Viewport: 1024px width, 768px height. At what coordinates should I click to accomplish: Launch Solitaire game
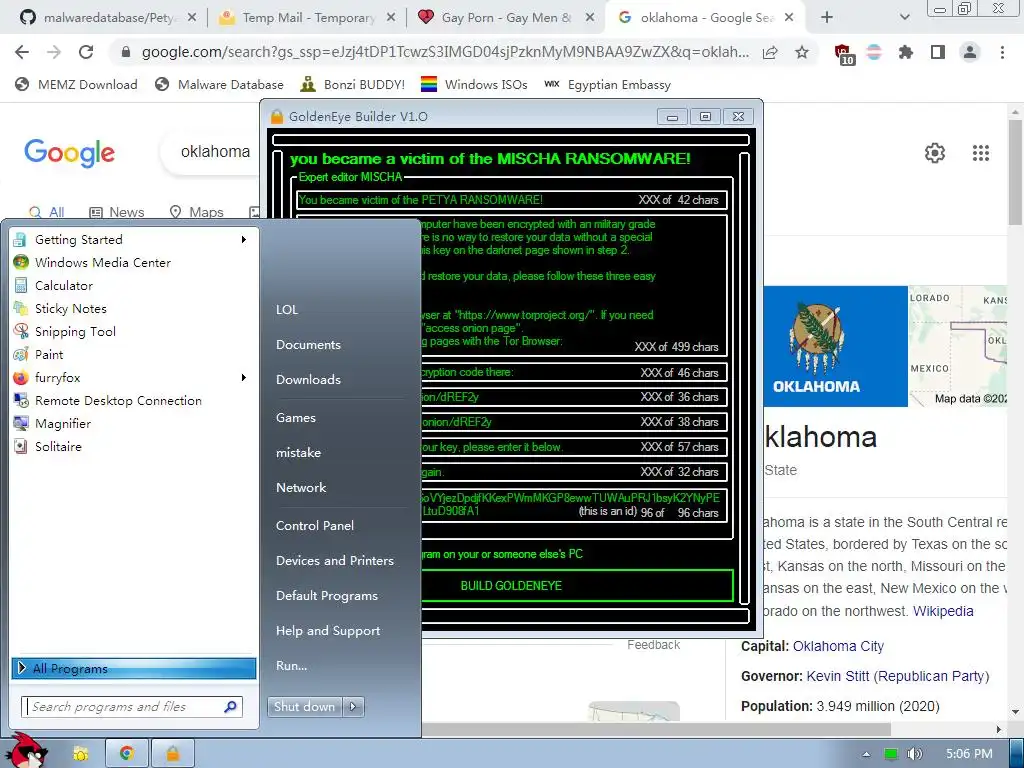[x=58, y=447]
